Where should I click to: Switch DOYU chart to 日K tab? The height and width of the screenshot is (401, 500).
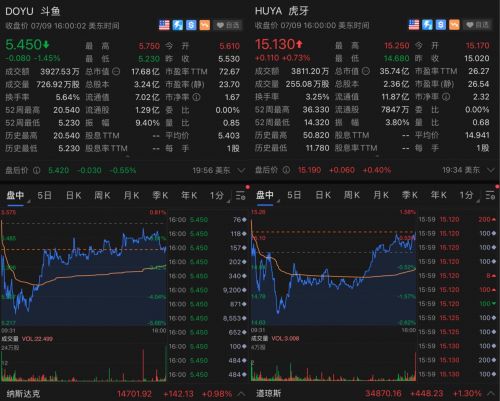pos(74,195)
